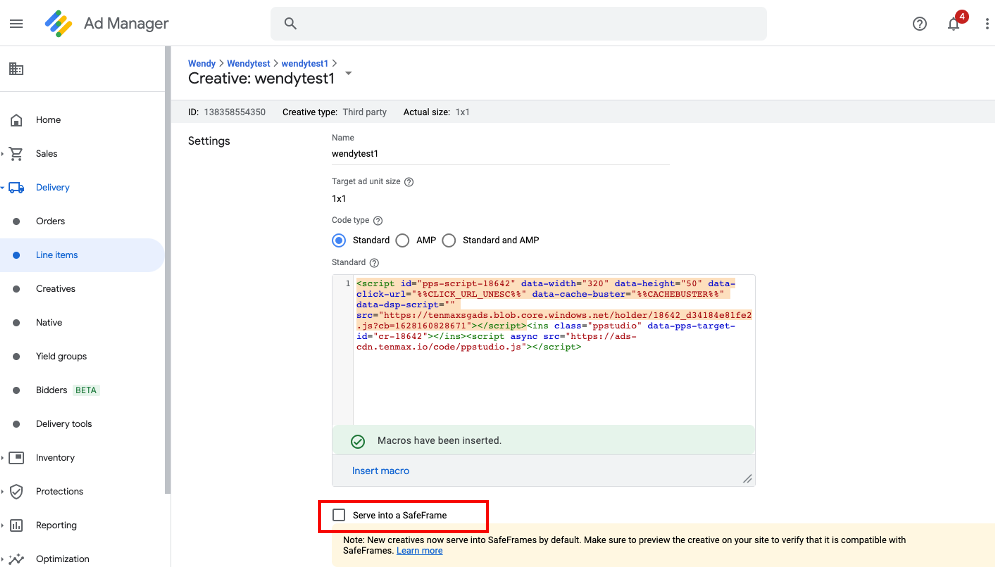The image size is (995, 570).
Task: Click help icon beside Target ad unit size
Action: (x=409, y=182)
